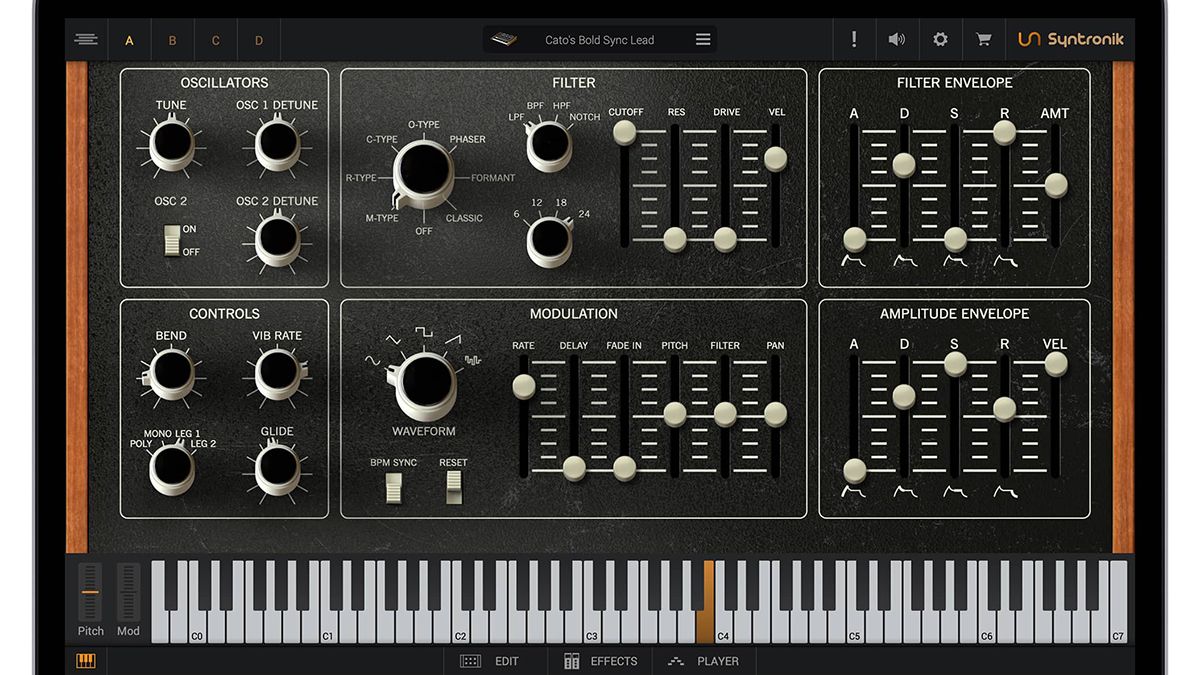The width and height of the screenshot is (1200, 675).
Task: Enable the BPM SYNC switch
Action: pyautogui.click(x=392, y=487)
